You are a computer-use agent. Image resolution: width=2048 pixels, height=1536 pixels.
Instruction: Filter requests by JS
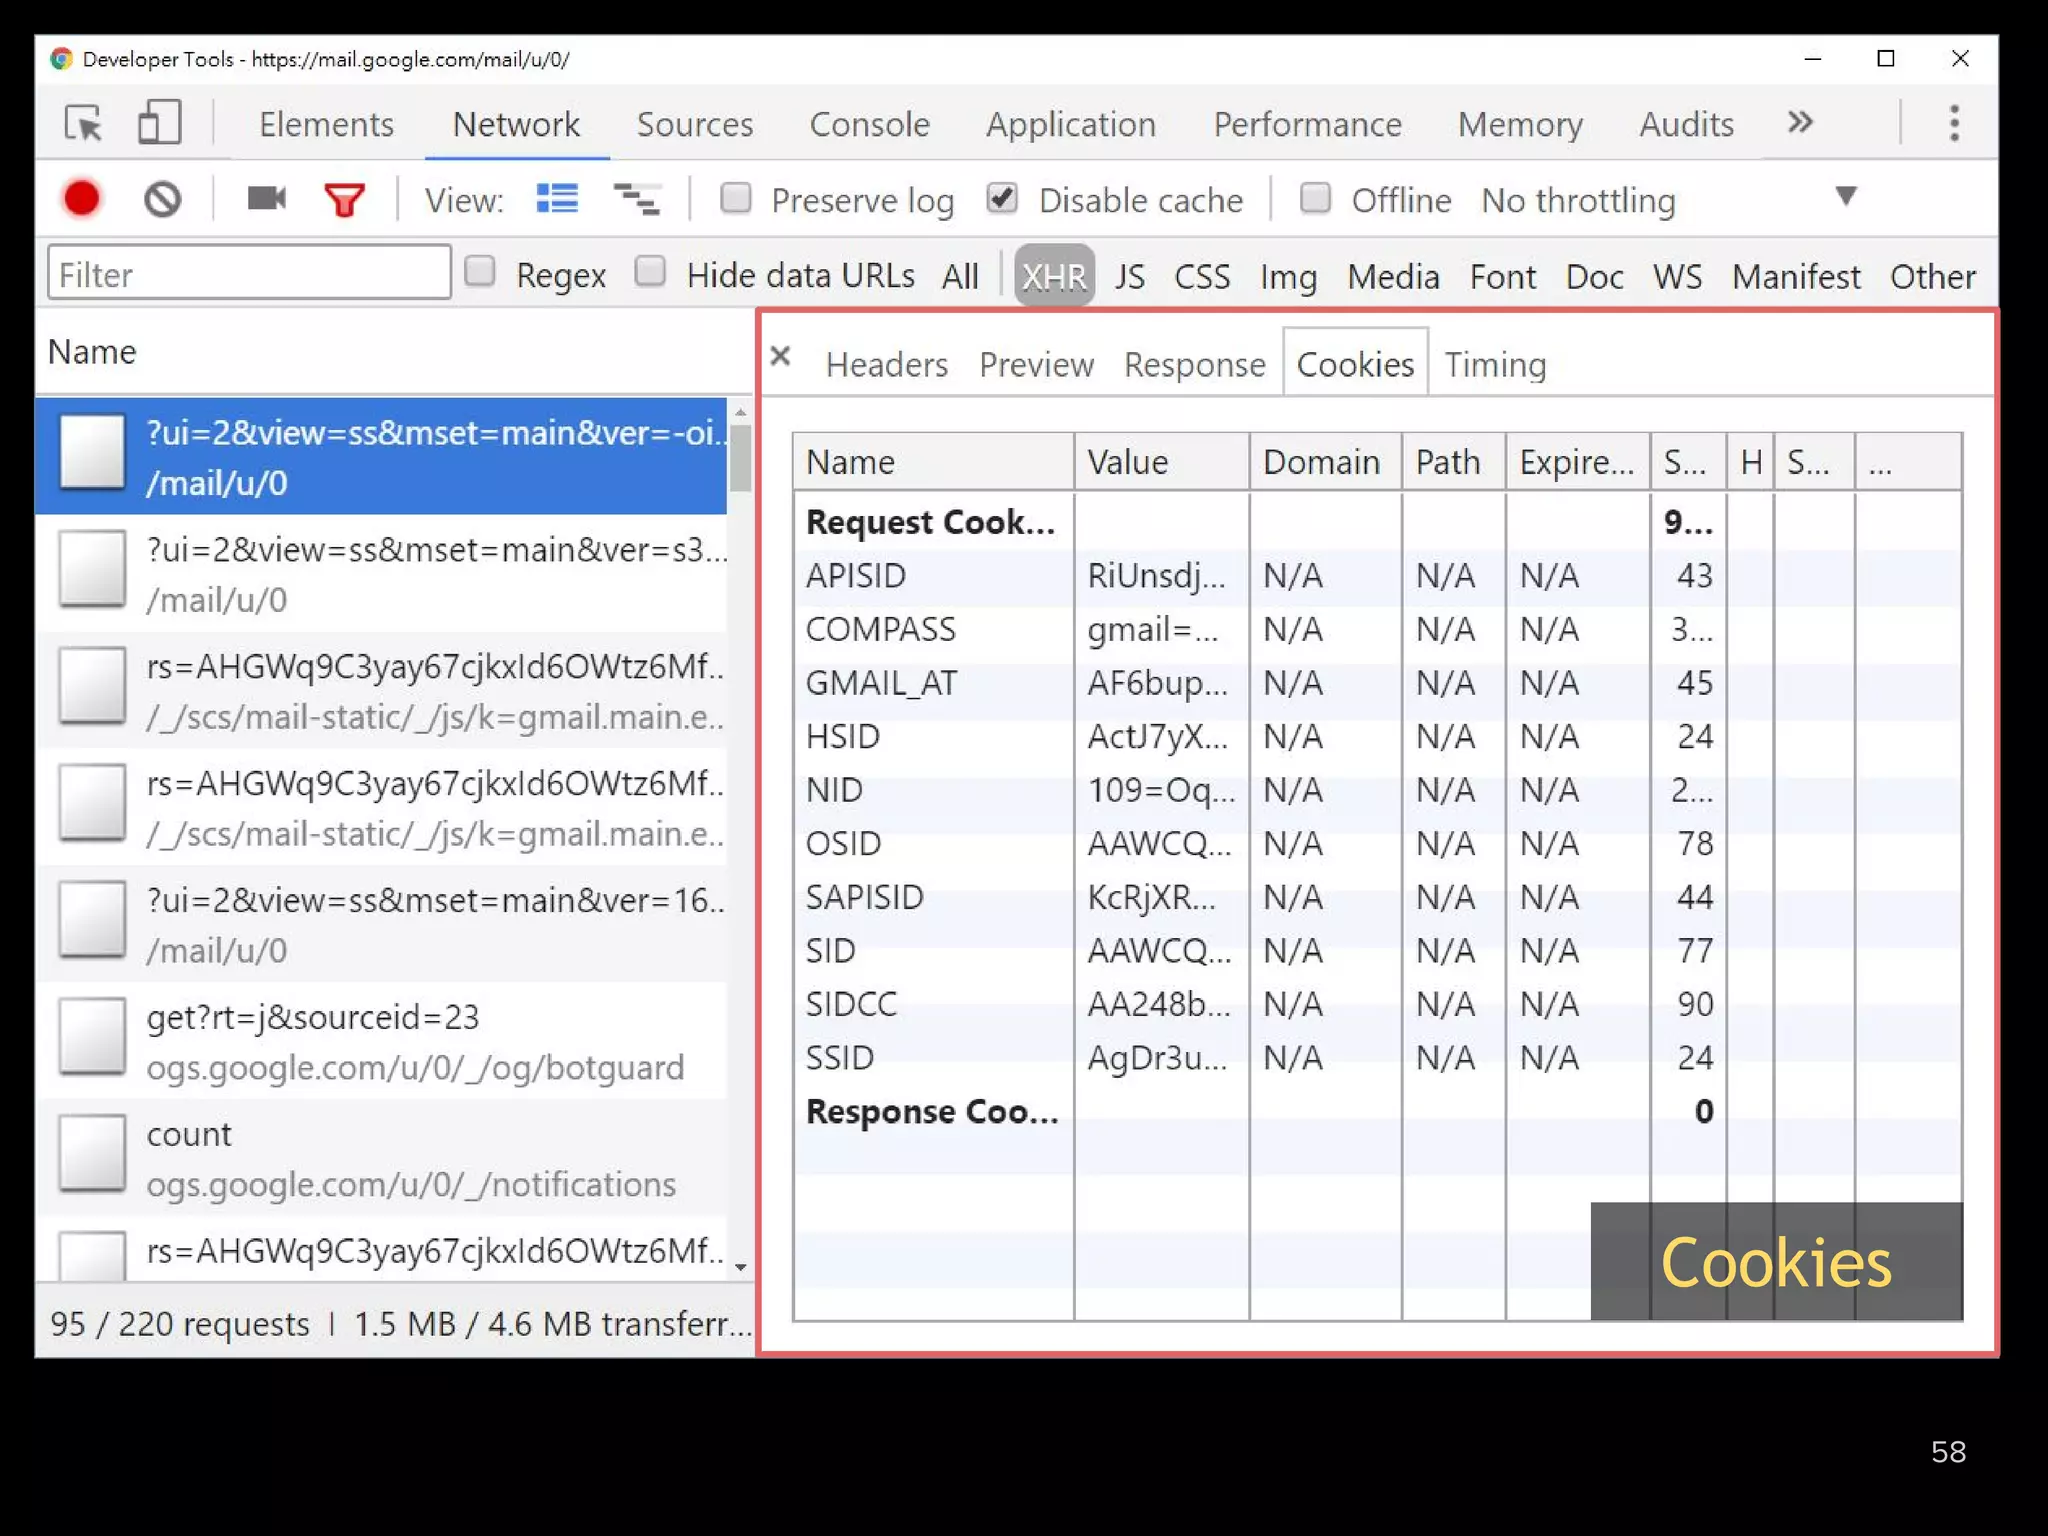click(x=1130, y=276)
